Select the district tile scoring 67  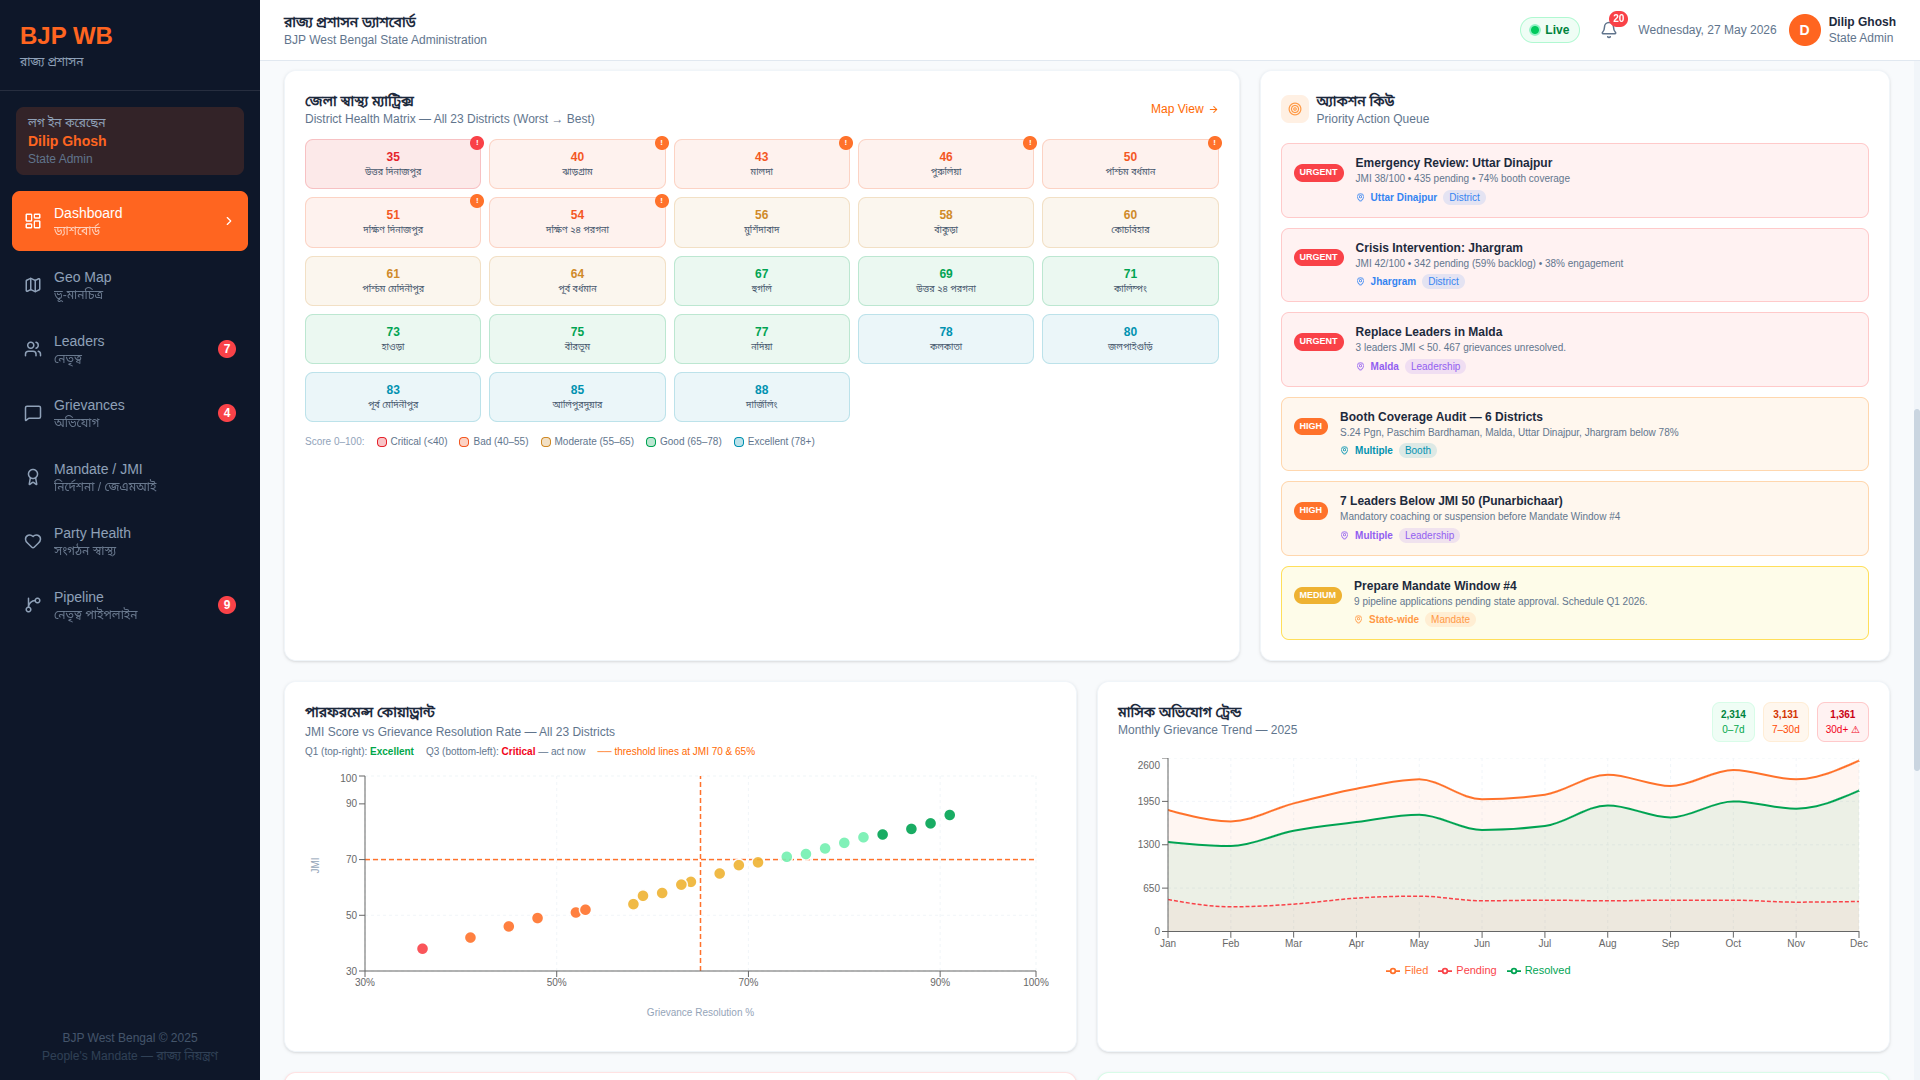pos(762,281)
